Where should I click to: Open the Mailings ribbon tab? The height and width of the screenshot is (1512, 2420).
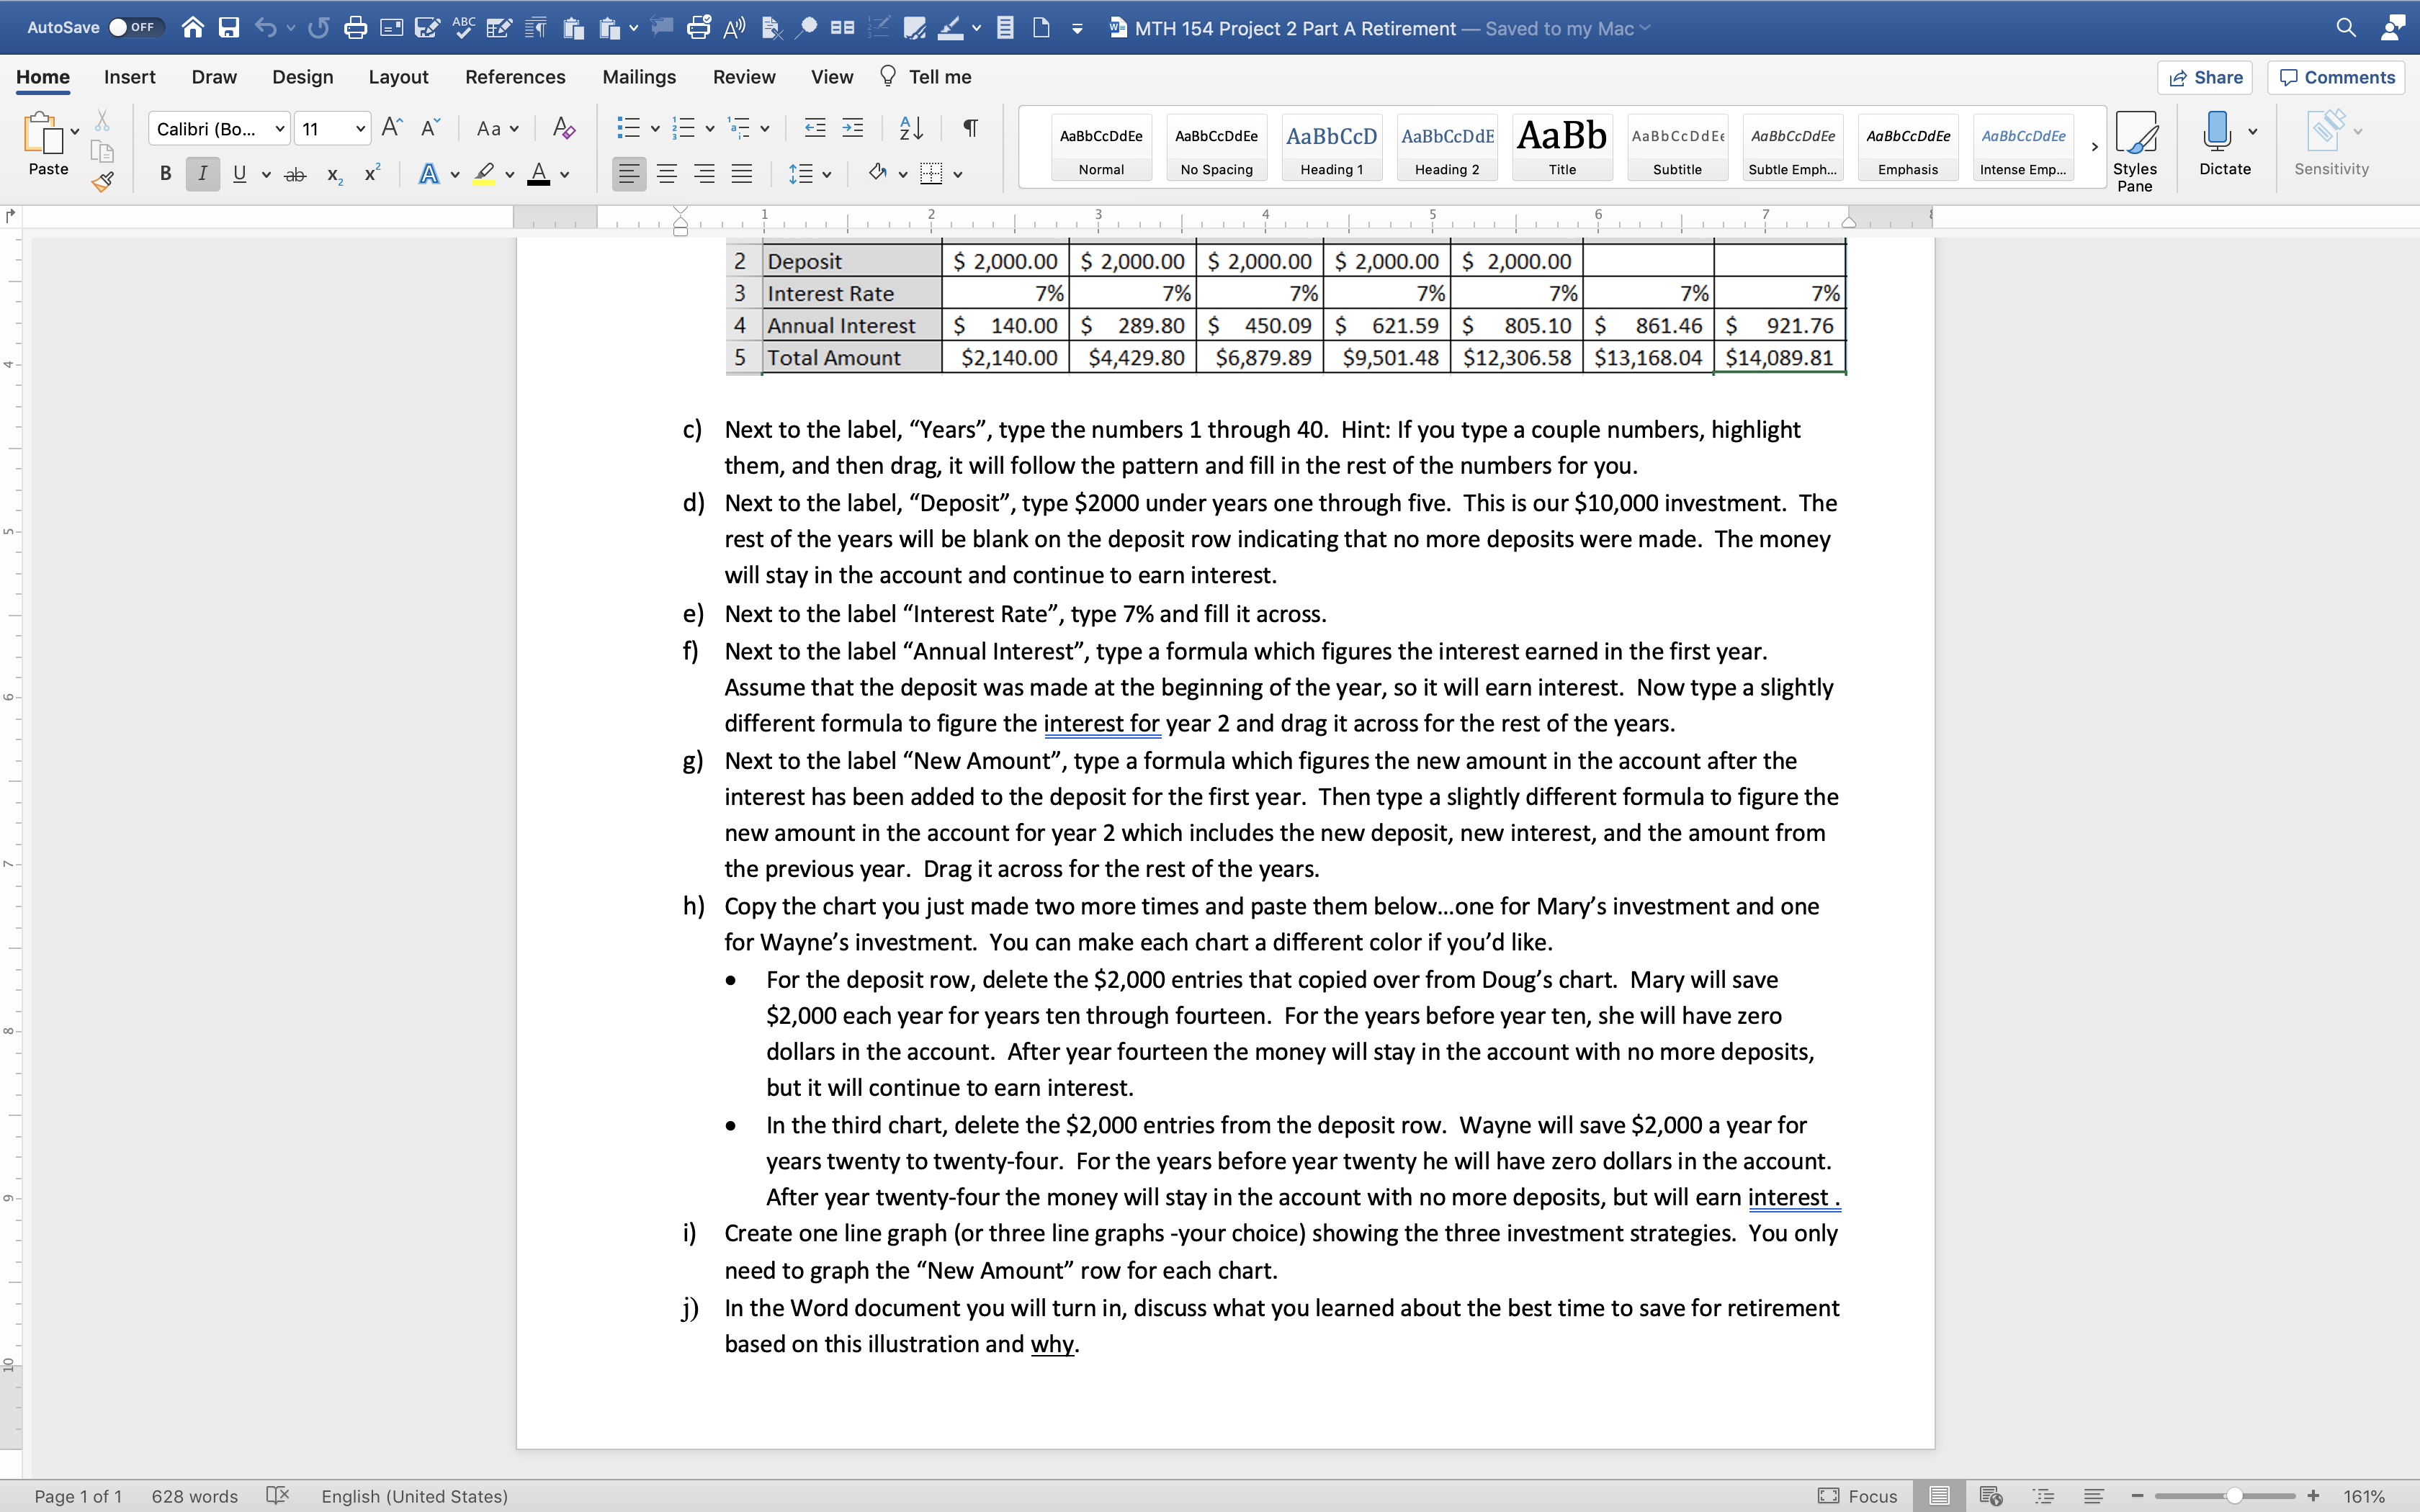637,76
